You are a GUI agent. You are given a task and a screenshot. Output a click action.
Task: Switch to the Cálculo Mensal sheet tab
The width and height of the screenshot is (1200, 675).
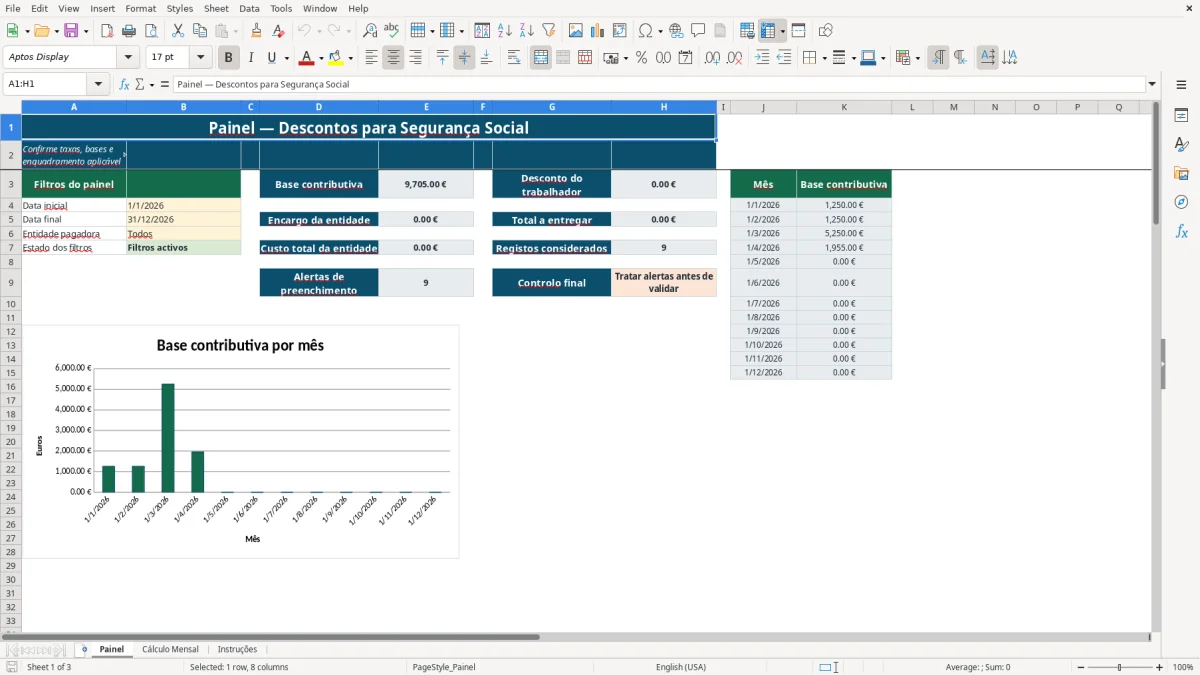tap(170, 649)
